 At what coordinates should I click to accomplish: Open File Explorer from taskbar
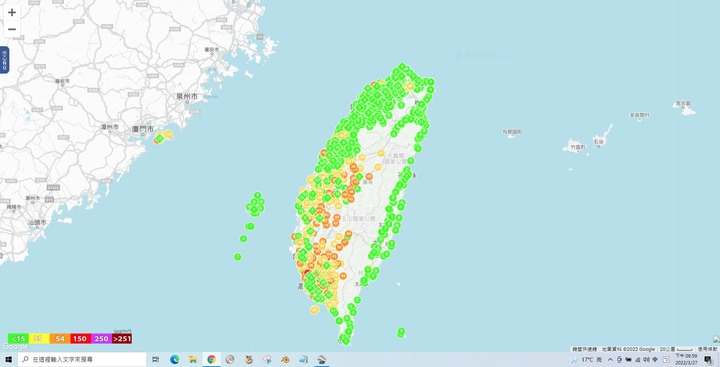(x=193, y=360)
